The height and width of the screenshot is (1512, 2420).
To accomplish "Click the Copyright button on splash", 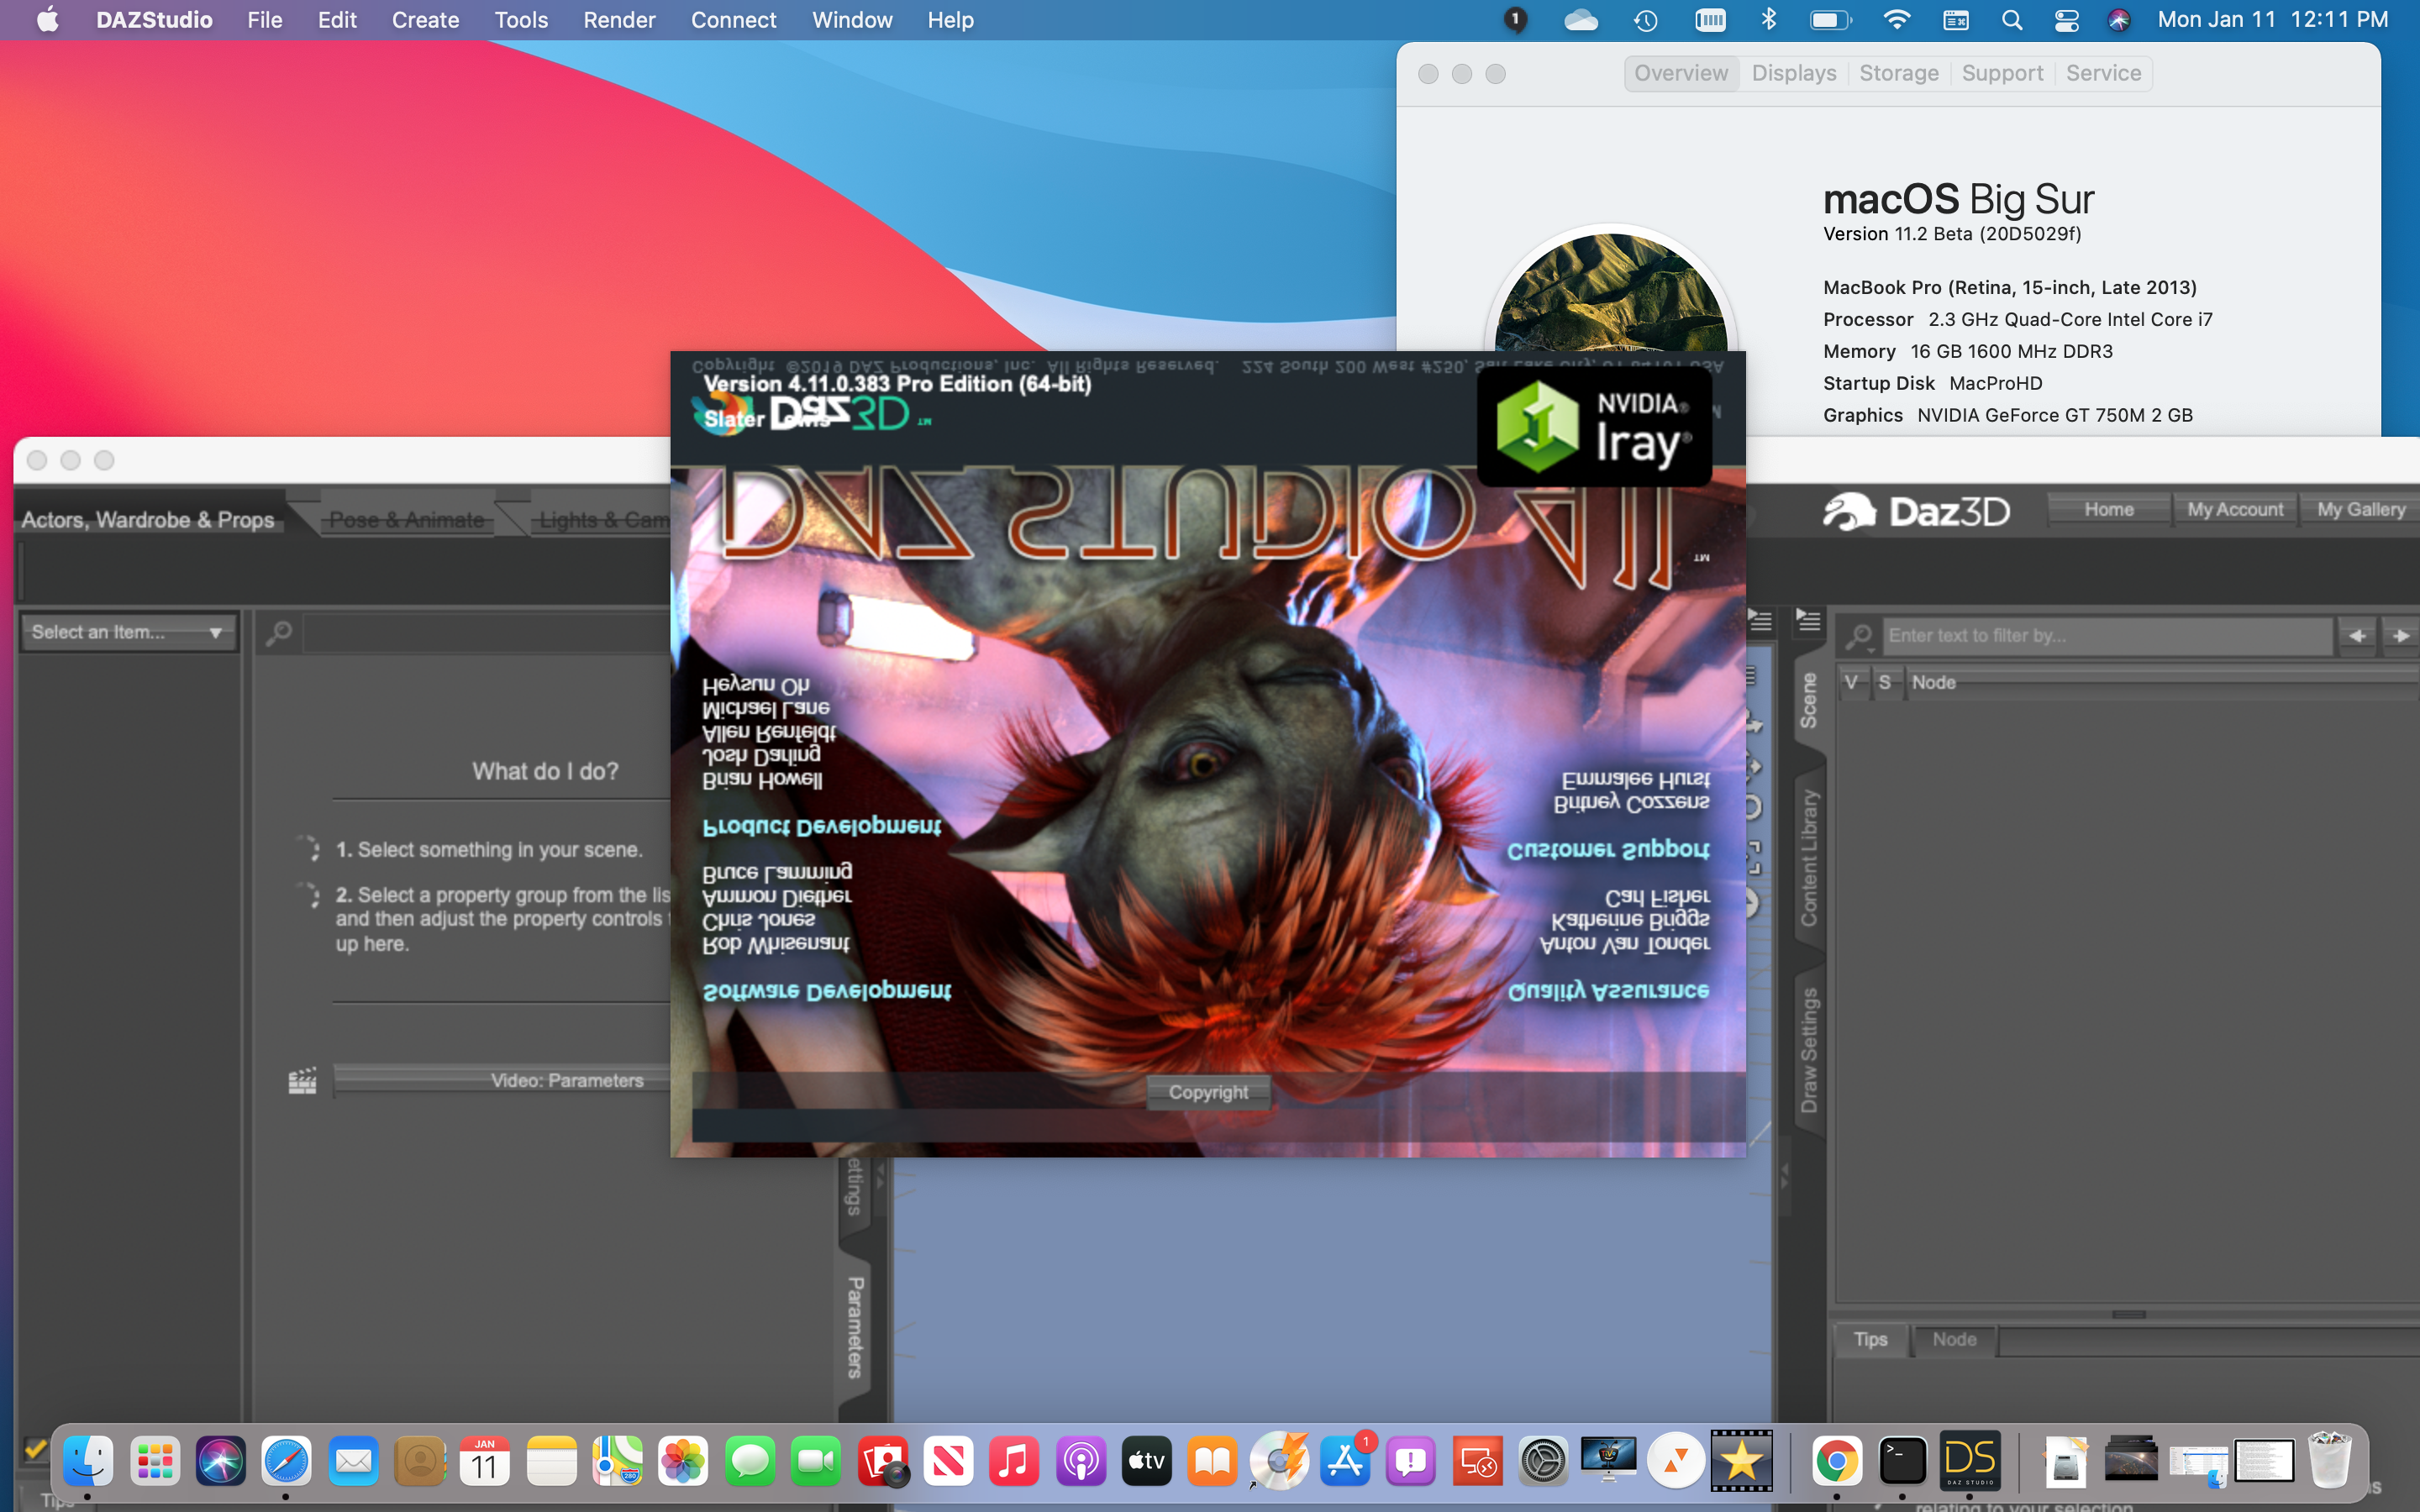I will 1208,1092.
